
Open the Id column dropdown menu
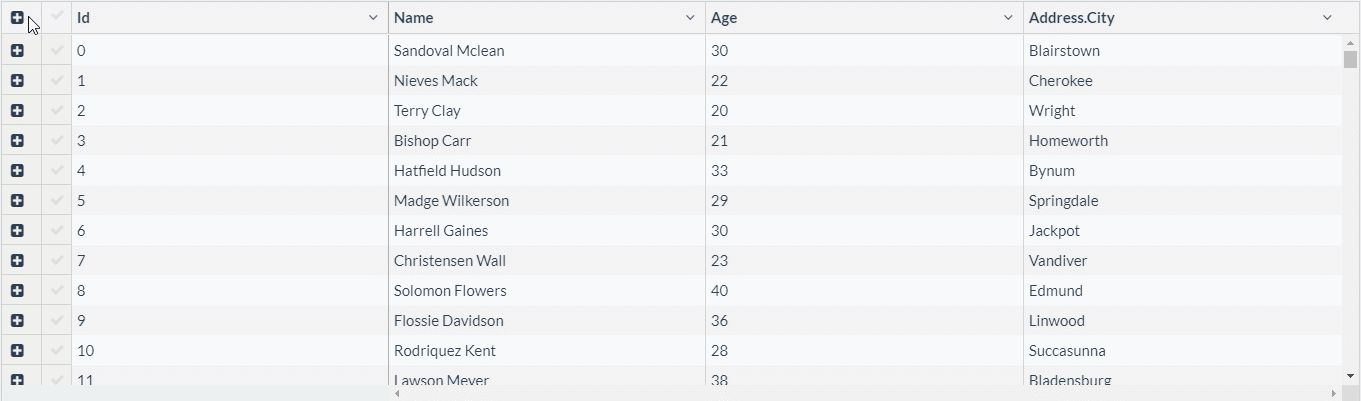(x=373, y=18)
